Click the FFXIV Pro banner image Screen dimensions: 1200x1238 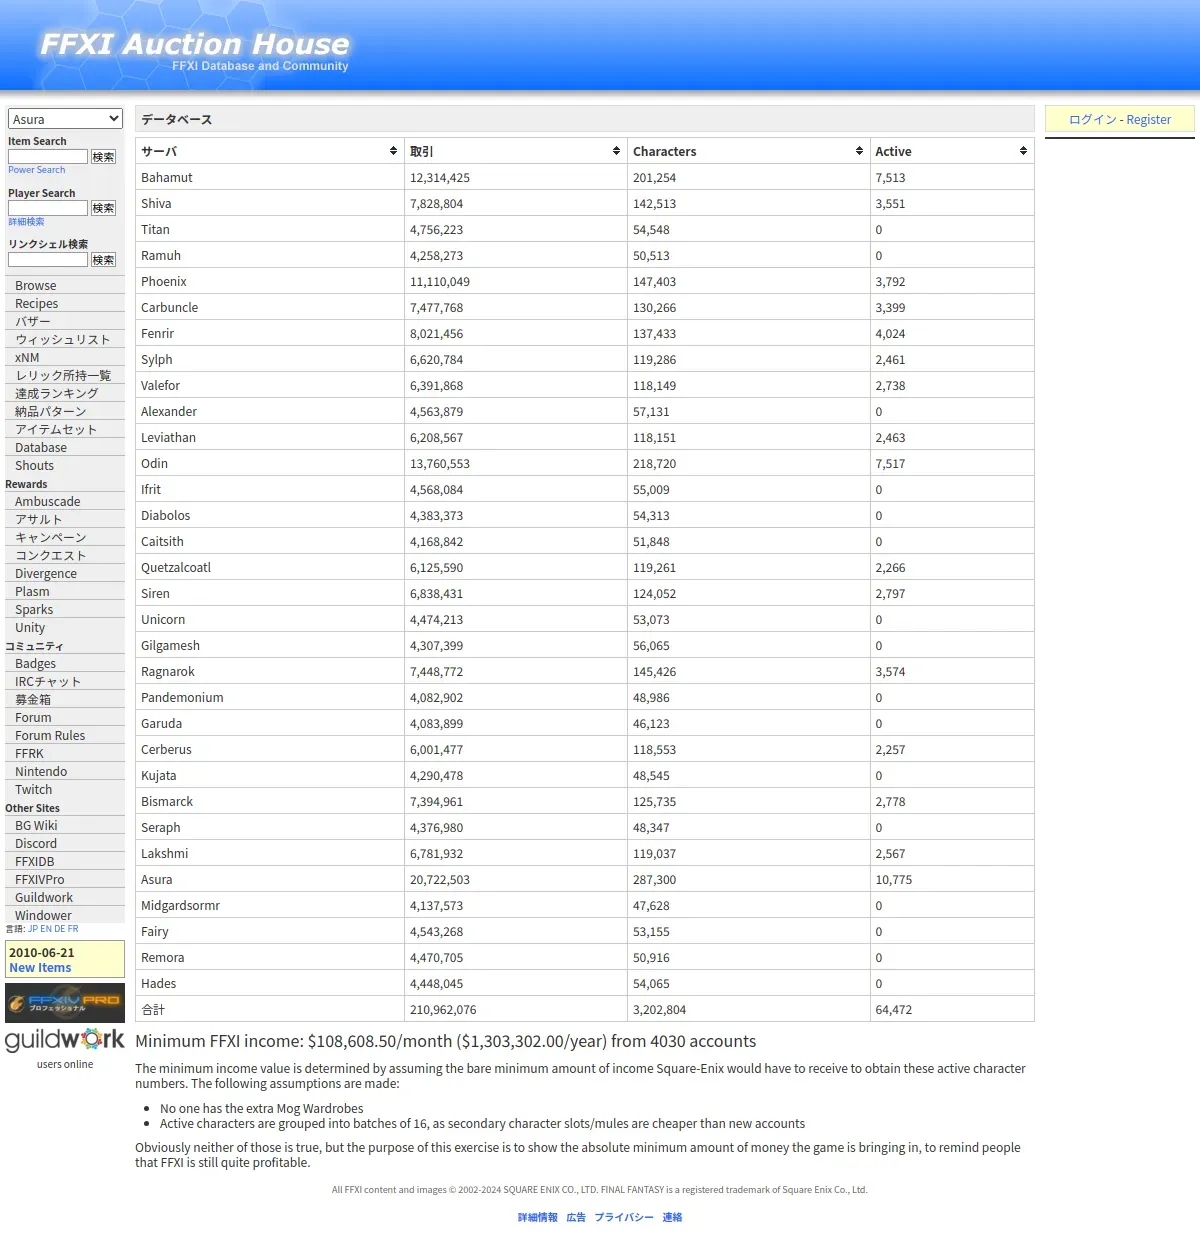[x=65, y=1002]
